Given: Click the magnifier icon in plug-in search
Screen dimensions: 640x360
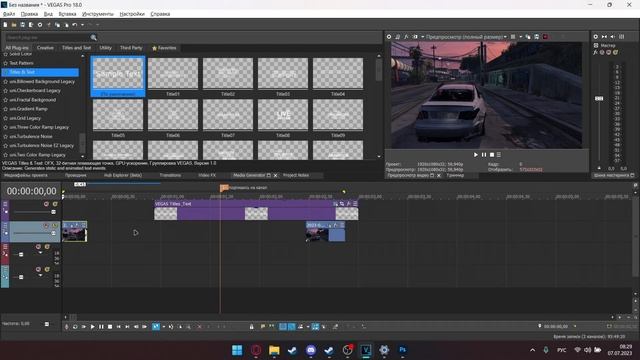Looking at the screenshot, I should coord(93,38).
